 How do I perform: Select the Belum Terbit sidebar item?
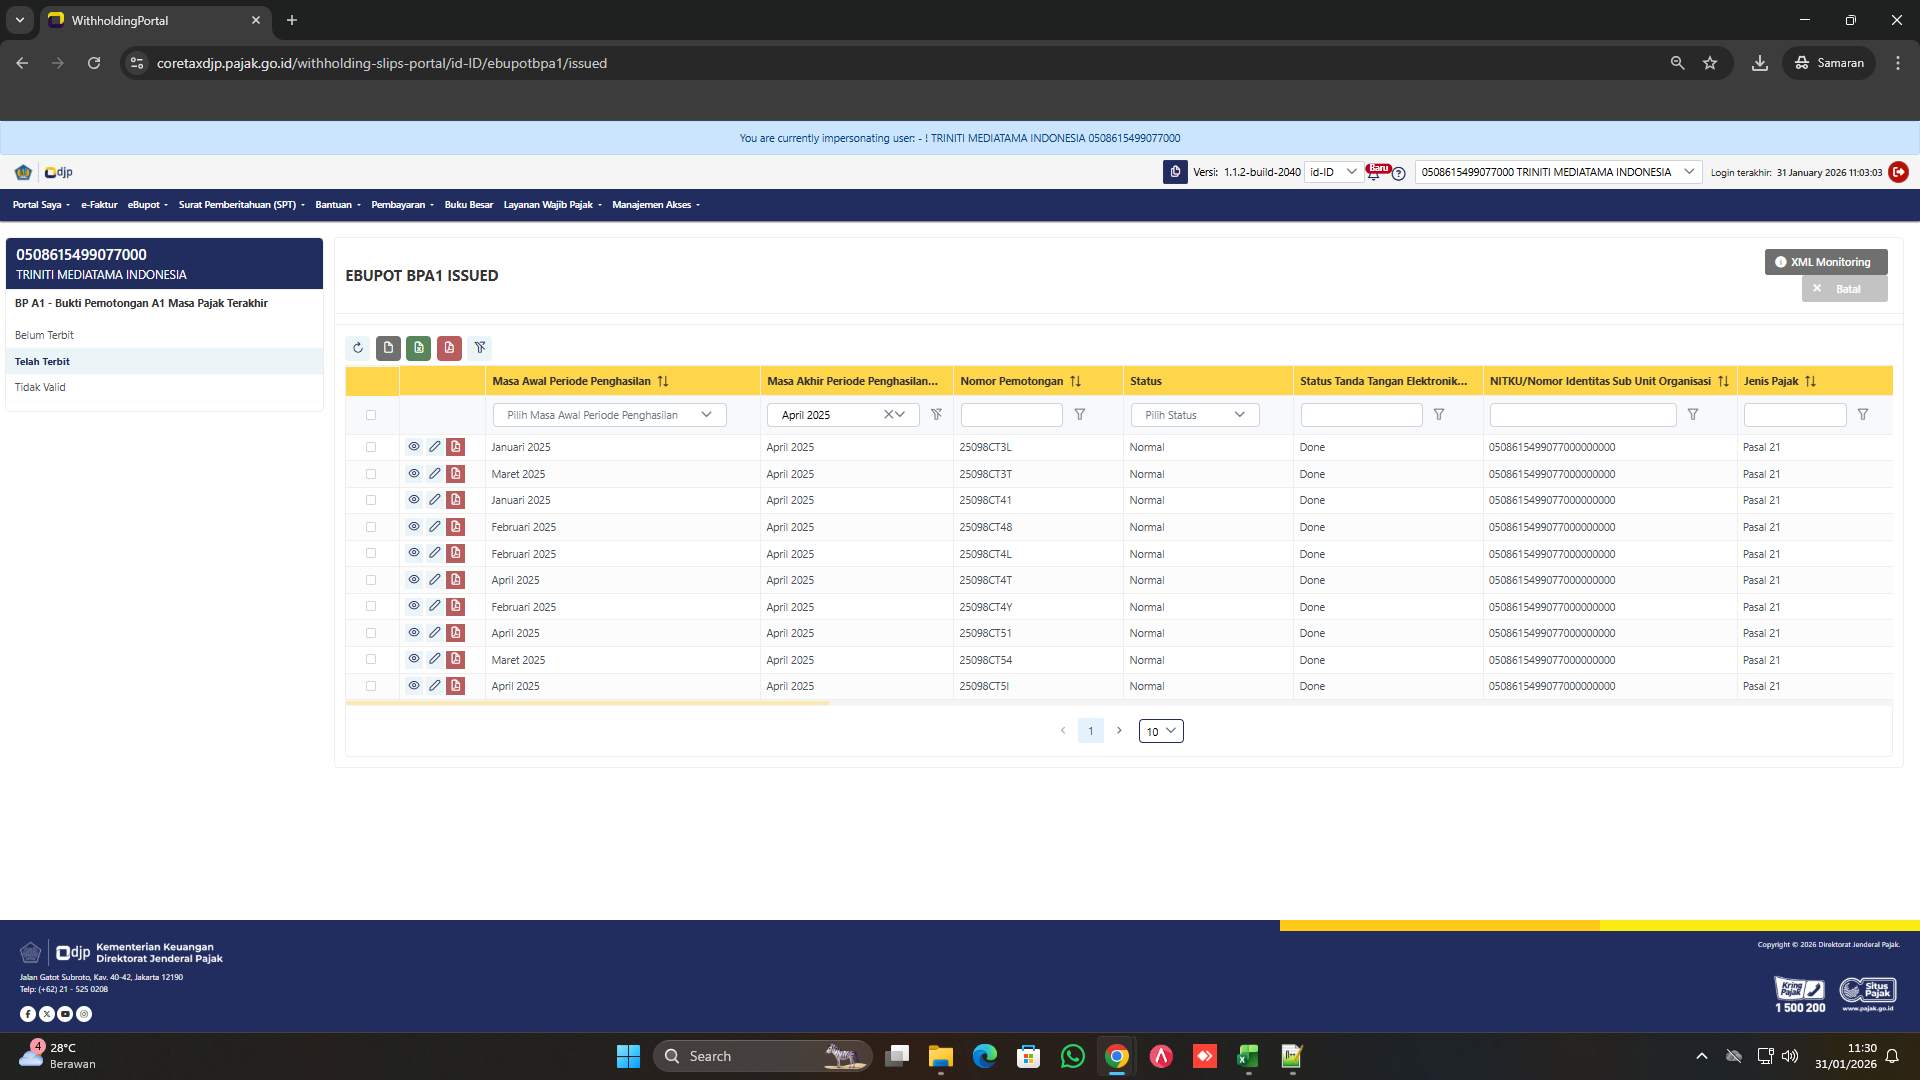(x=44, y=335)
